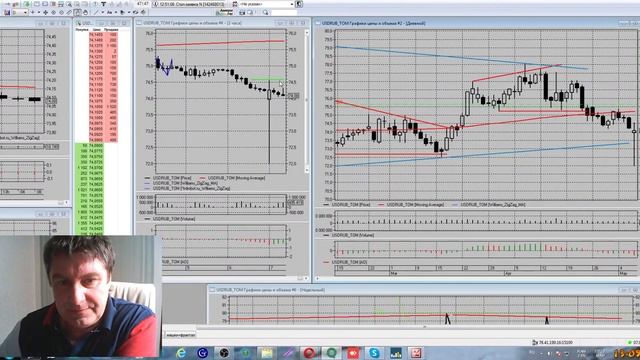This screenshot has width=640, height=360.
Task: Click scroll-up arrow of hourly chart scrollbar
Action: pos(307,32)
